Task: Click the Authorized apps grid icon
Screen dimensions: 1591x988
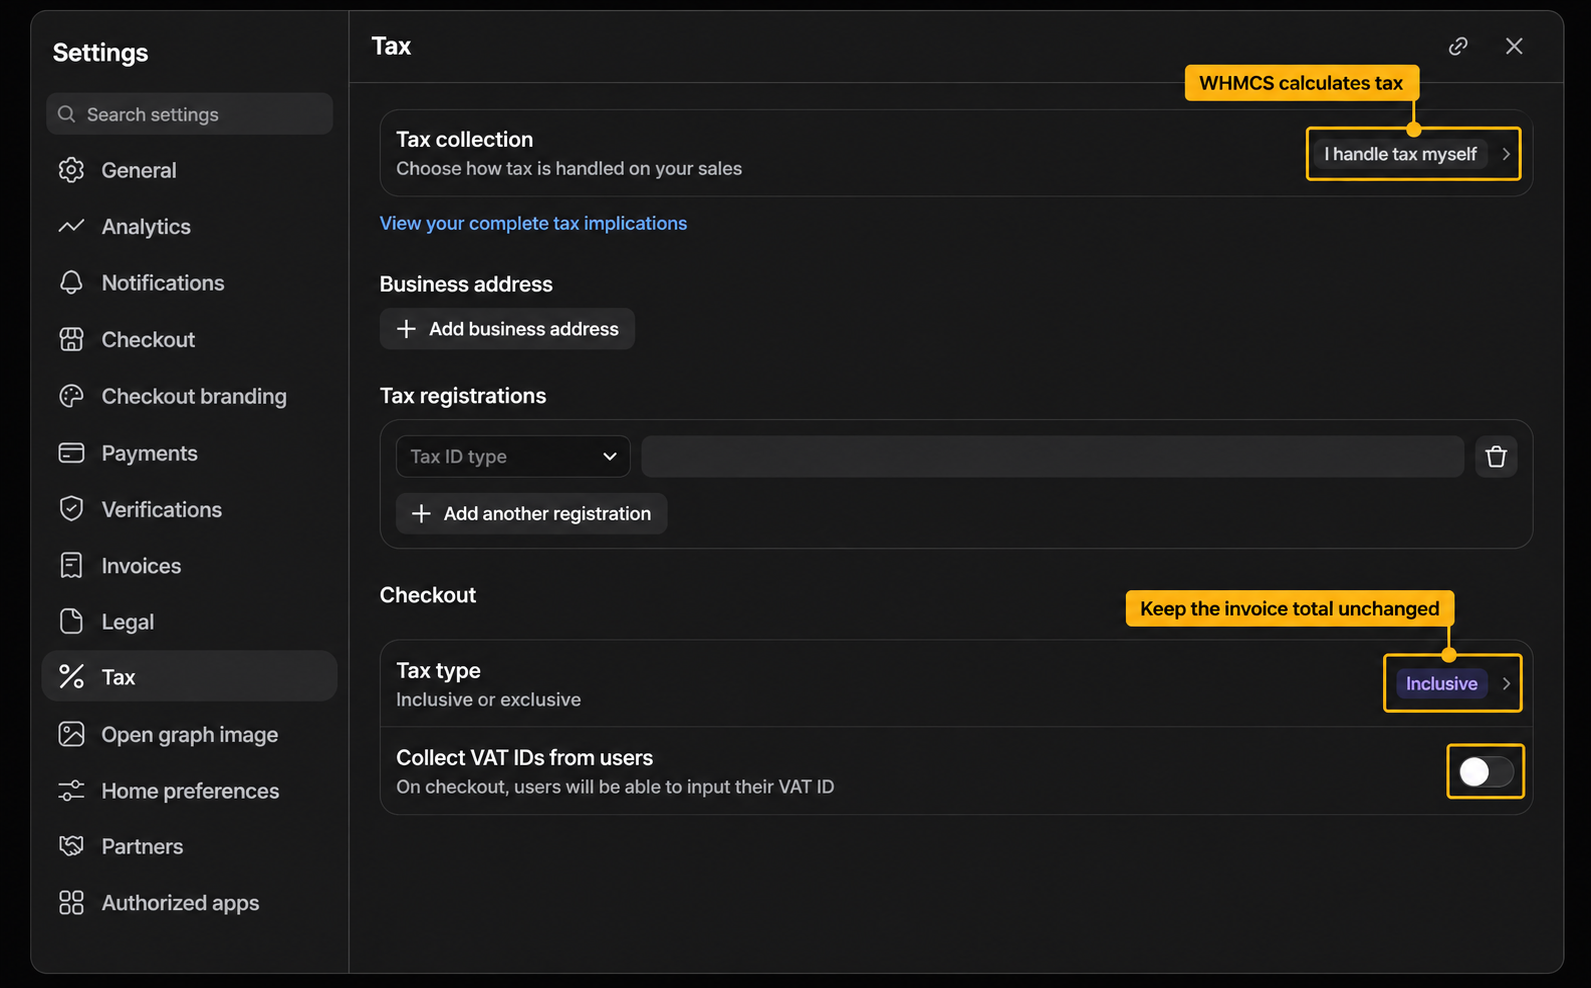Action: point(71,903)
